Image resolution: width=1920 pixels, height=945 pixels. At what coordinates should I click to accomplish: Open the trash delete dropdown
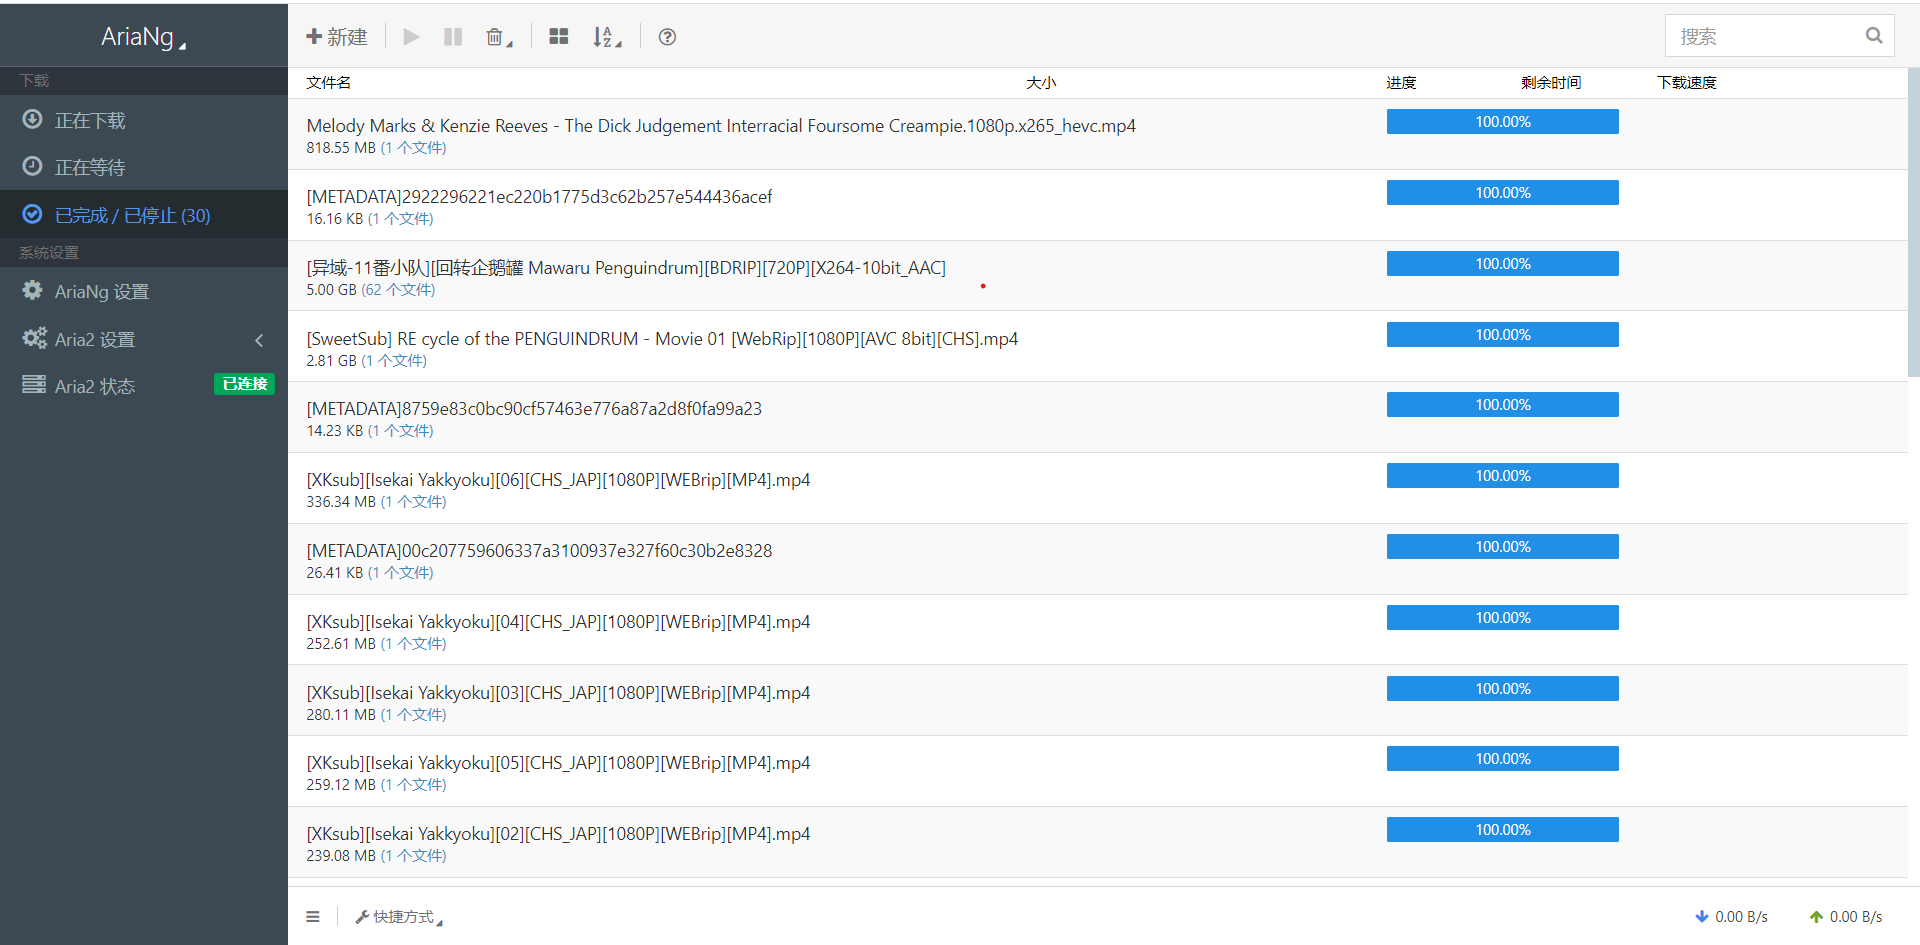498,37
